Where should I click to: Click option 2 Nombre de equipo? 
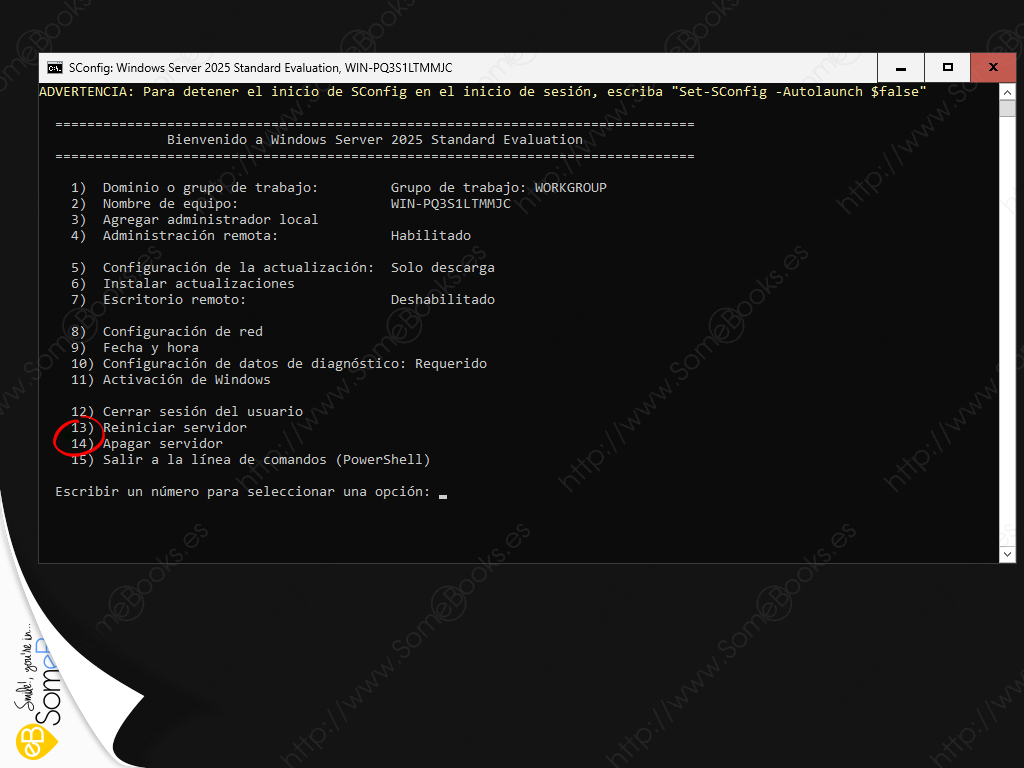click(x=170, y=204)
